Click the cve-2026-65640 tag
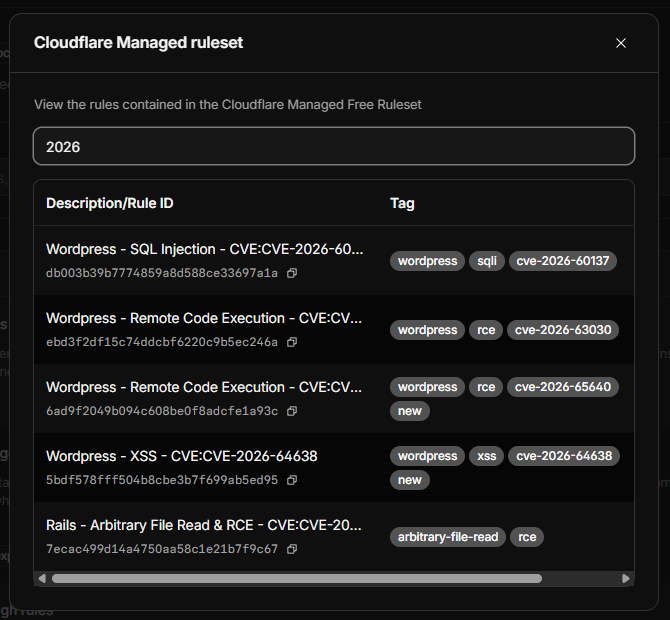 (563, 387)
